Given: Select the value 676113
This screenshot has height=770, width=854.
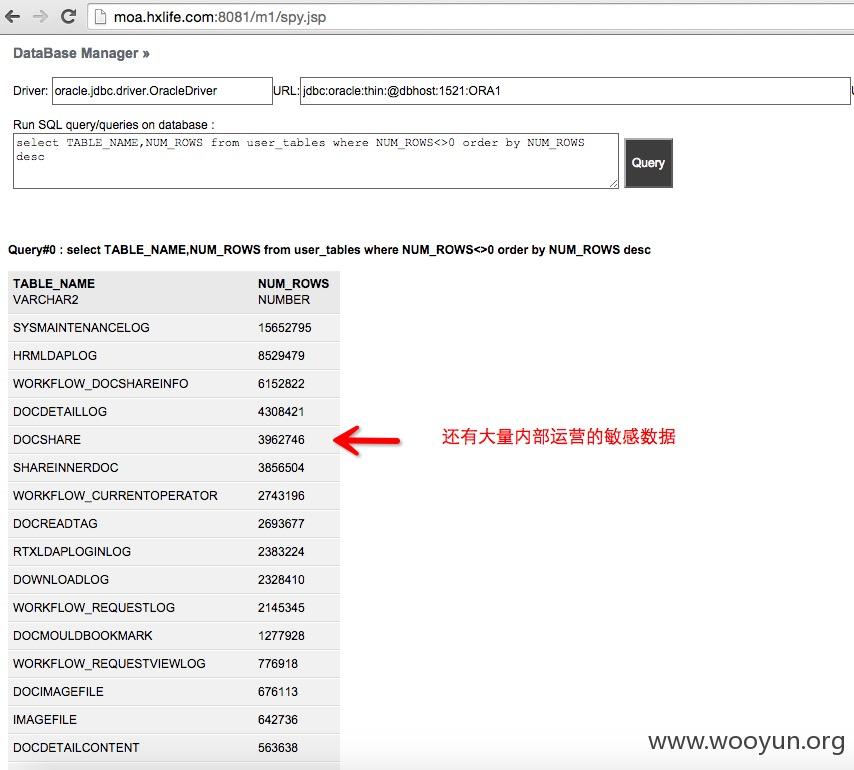Looking at the screenshot, I should (278, 692).
